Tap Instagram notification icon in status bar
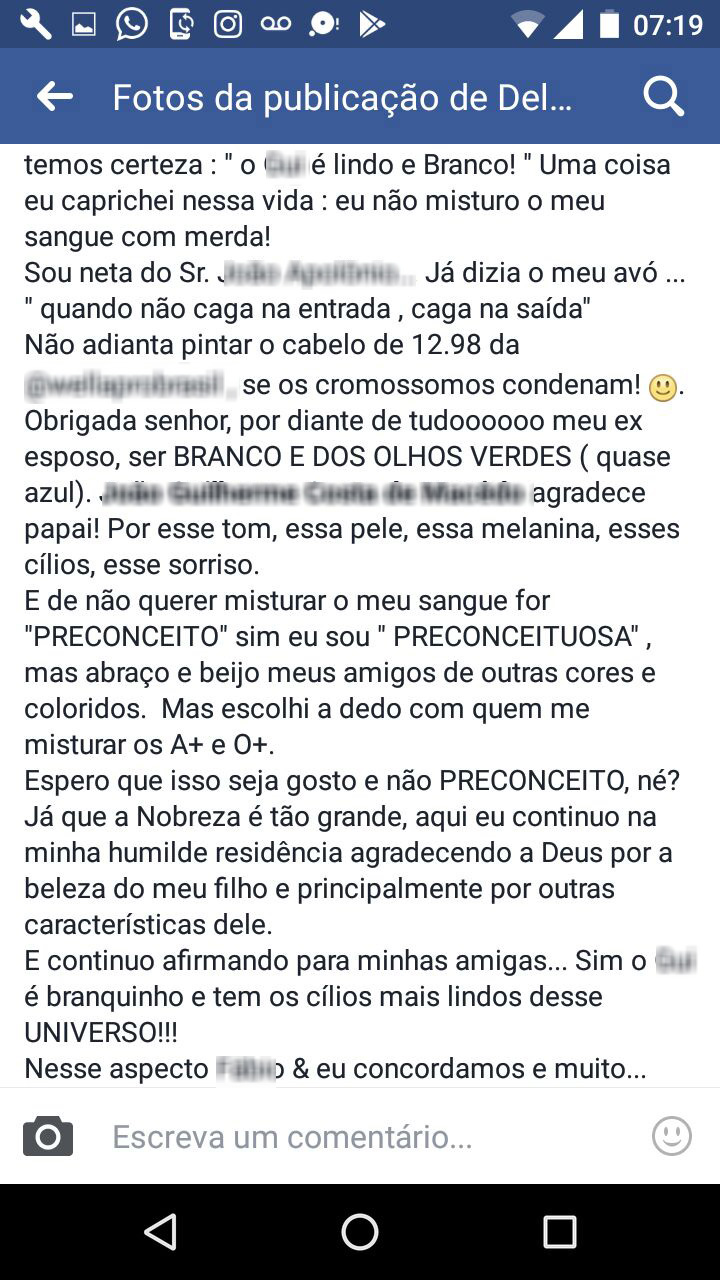Screen dimensions: 720x1280 click(228, 24)
